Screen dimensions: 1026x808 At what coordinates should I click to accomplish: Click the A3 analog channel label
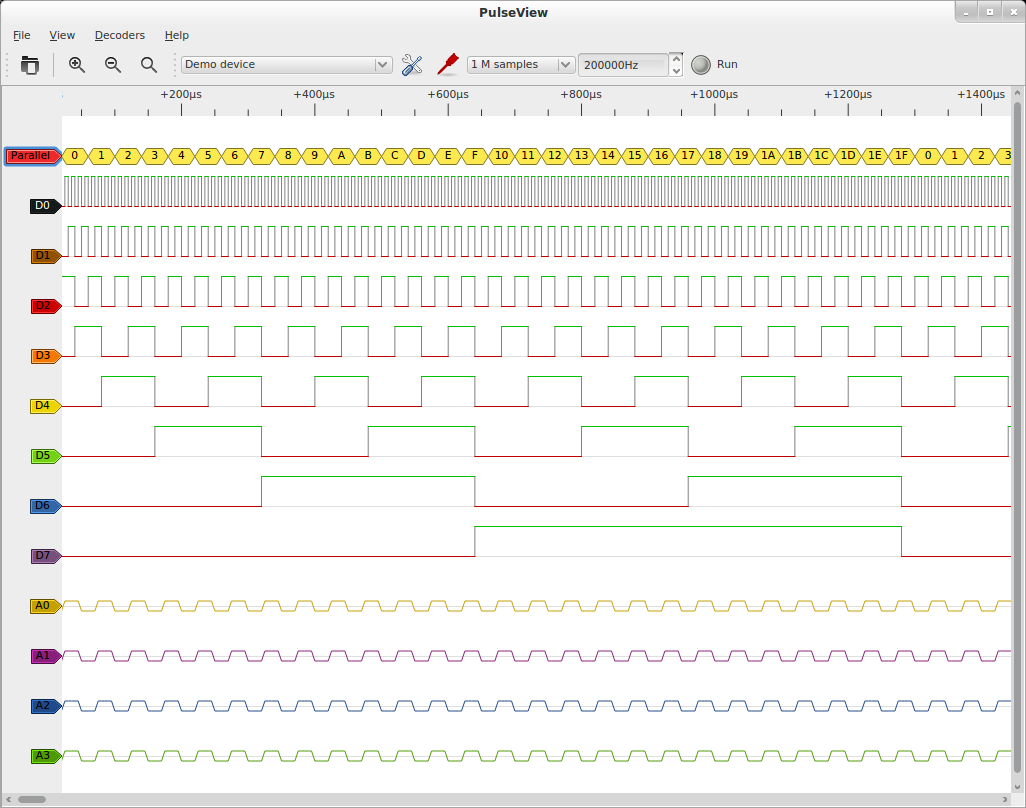(x=43, y=756)
